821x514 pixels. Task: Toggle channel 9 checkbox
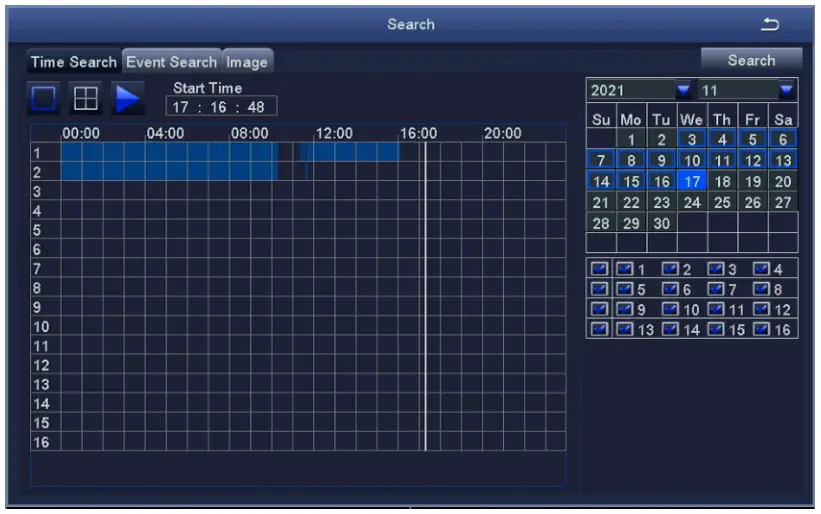tap(625, 309)
